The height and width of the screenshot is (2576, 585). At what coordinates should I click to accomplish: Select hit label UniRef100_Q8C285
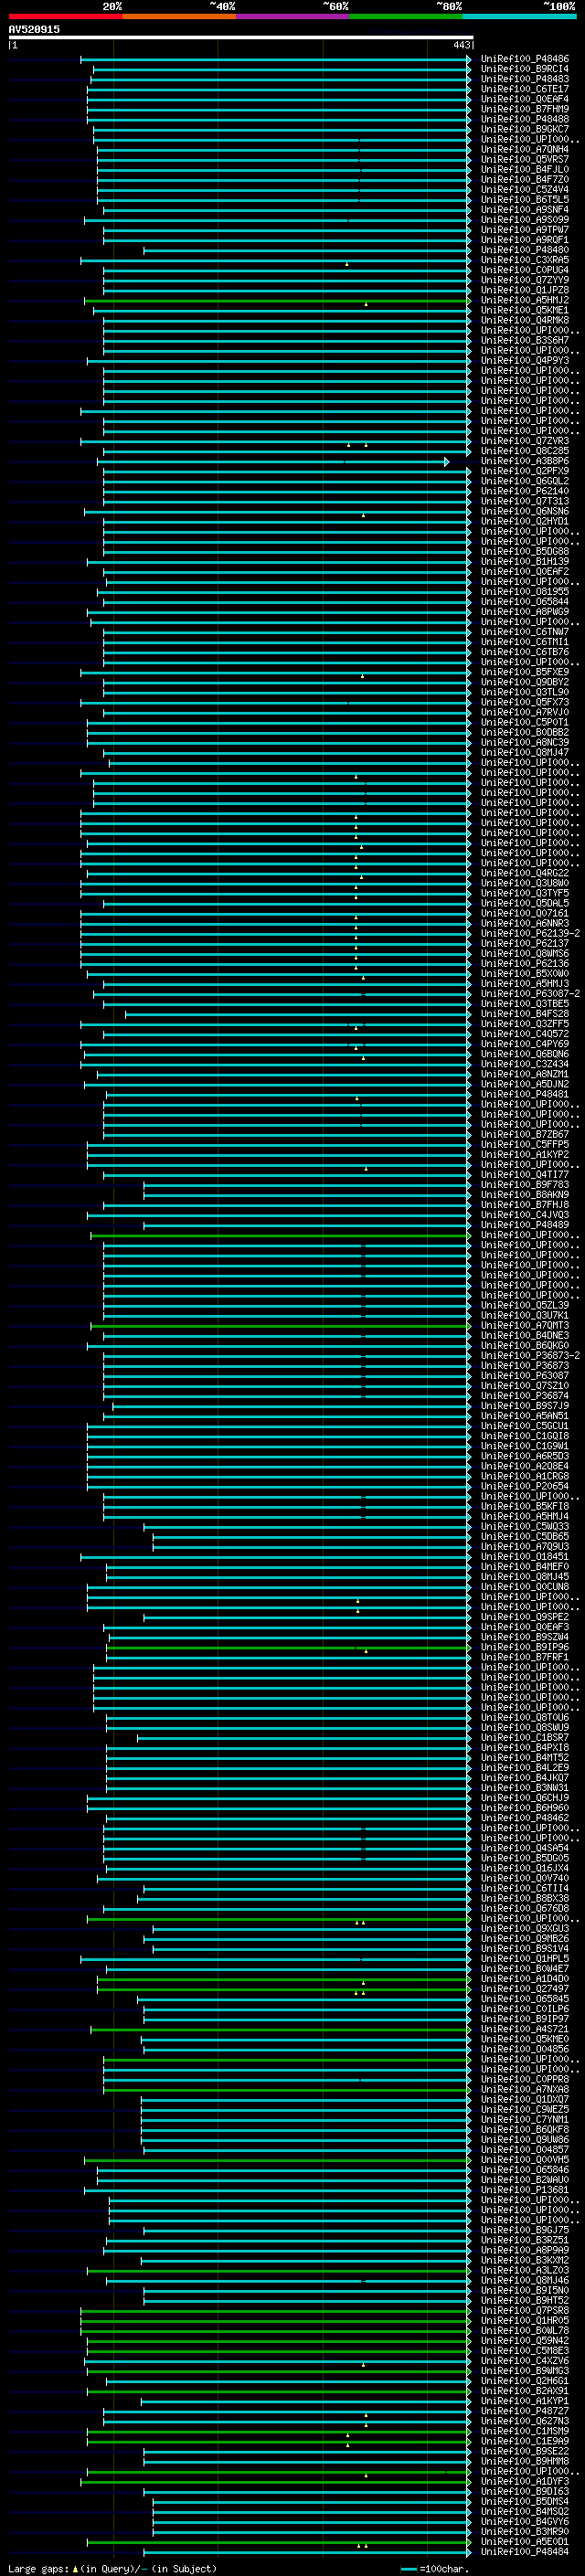tap(525, 451)
